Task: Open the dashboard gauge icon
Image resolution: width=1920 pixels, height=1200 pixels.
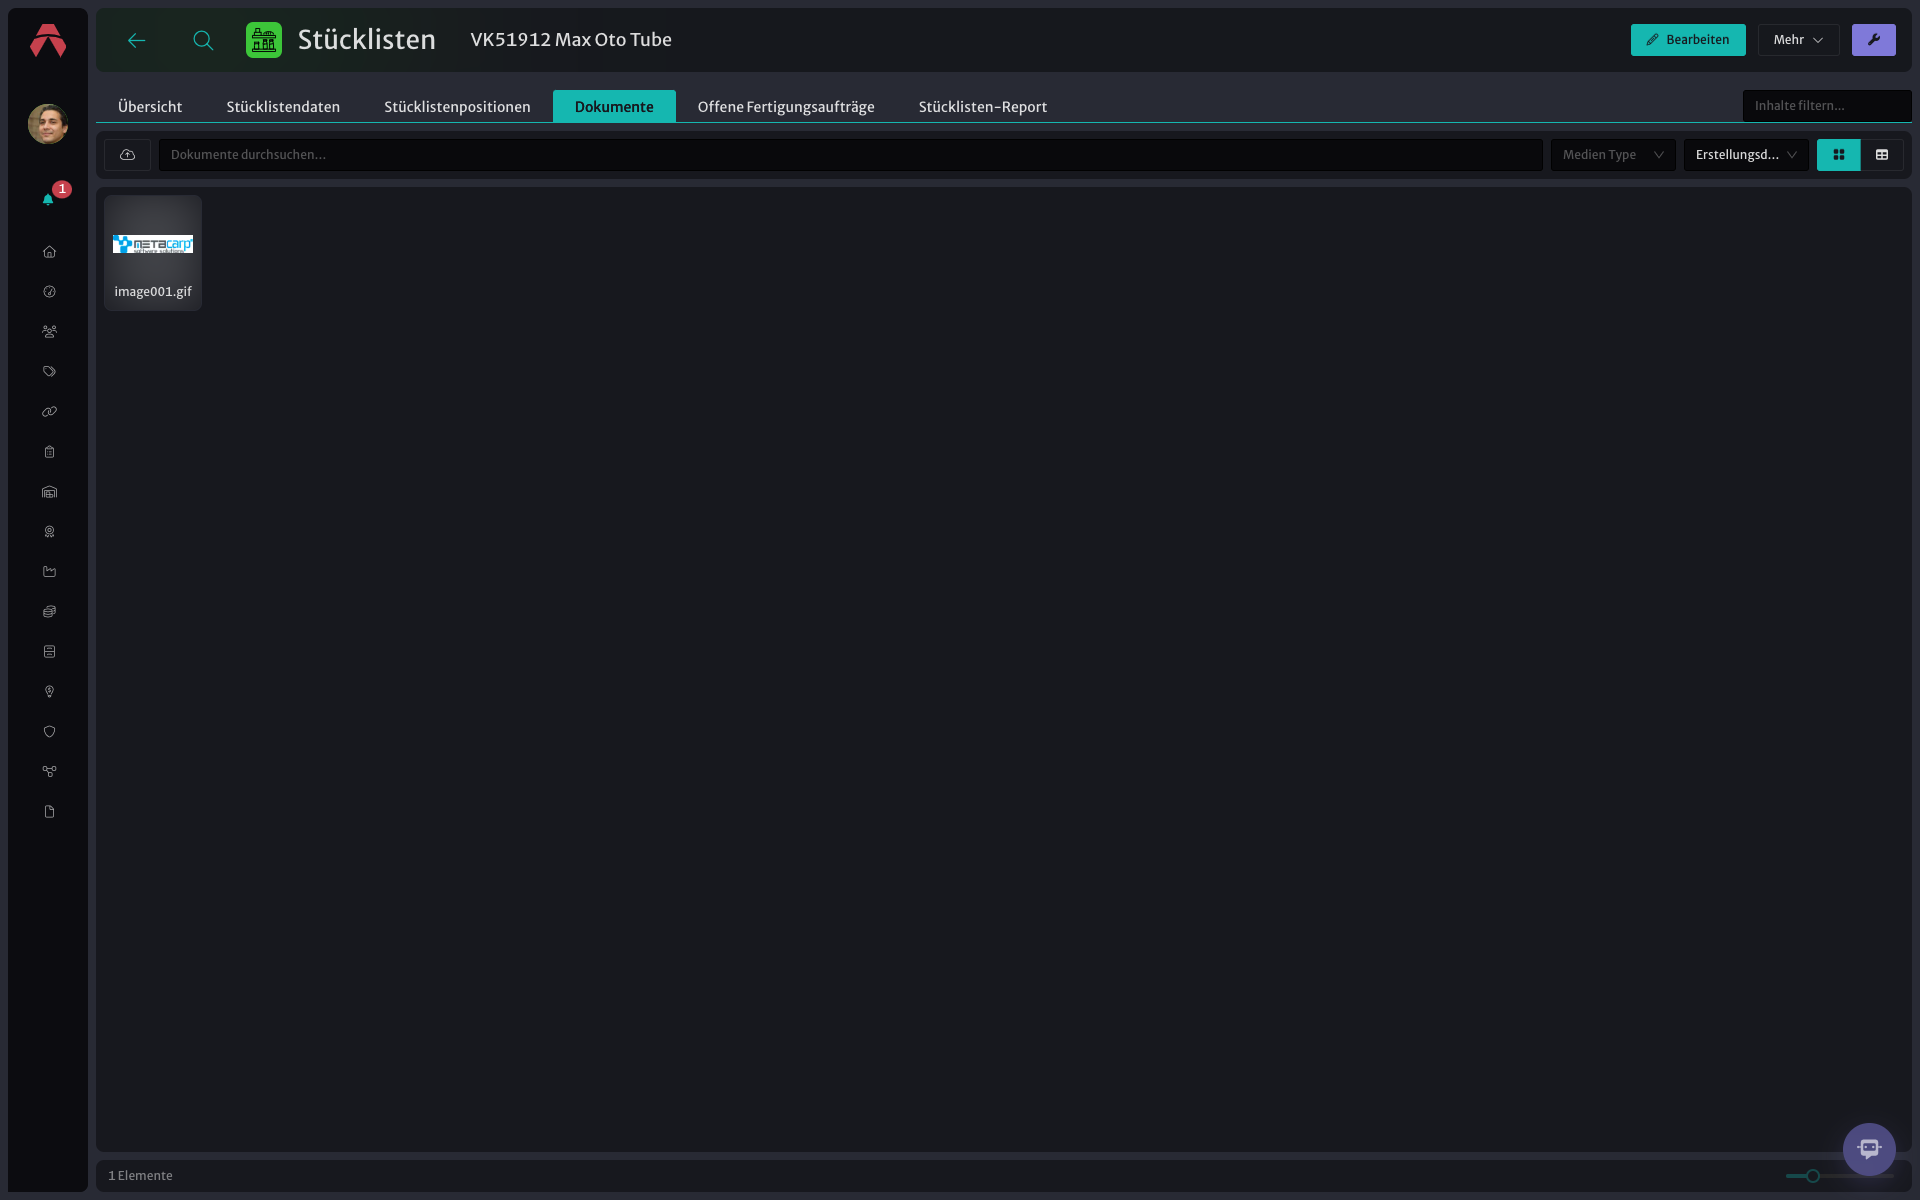Action: point(49,292)
